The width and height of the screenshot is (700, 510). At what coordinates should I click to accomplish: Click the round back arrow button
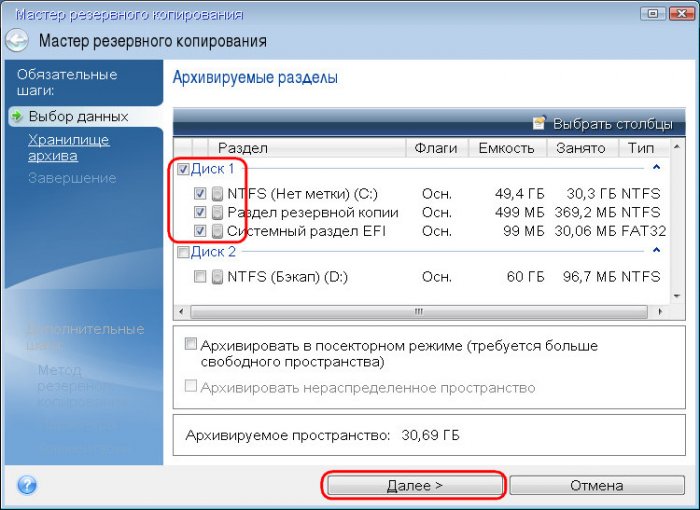point(17,41)
